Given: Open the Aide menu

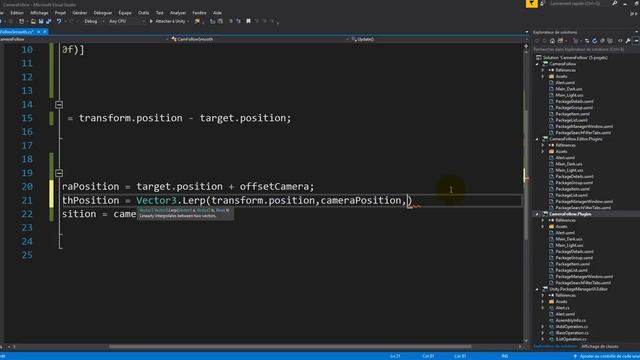Looking at the screenshot, I should (217, 13).
